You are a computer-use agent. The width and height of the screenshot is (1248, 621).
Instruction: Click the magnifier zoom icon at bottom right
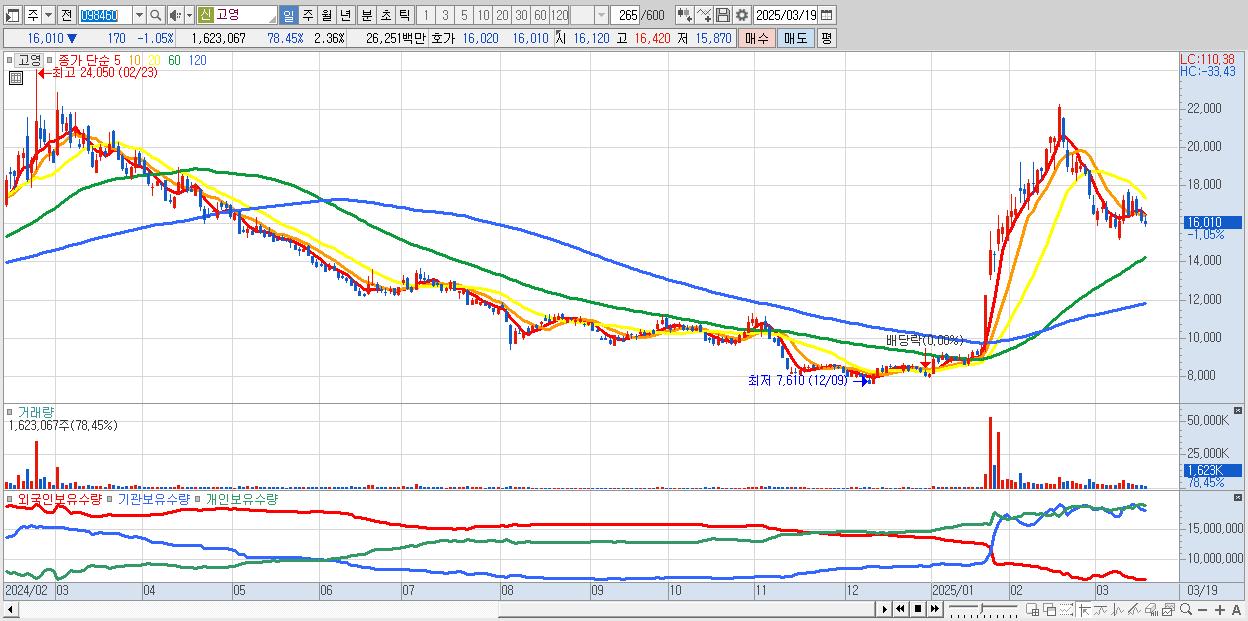(x=1185, y=609)
